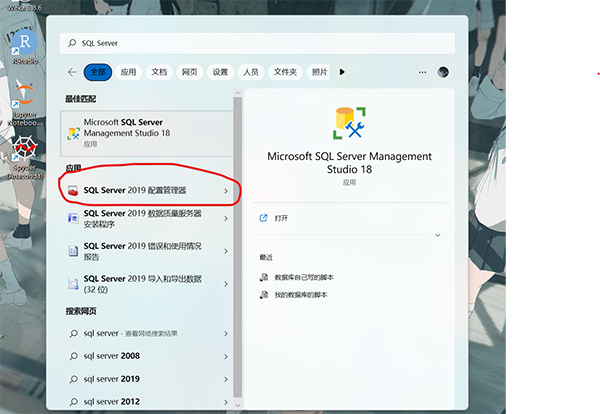600x414 pixels.
Task: Click the magnifier icon in search box
Action: click(72, 43)
